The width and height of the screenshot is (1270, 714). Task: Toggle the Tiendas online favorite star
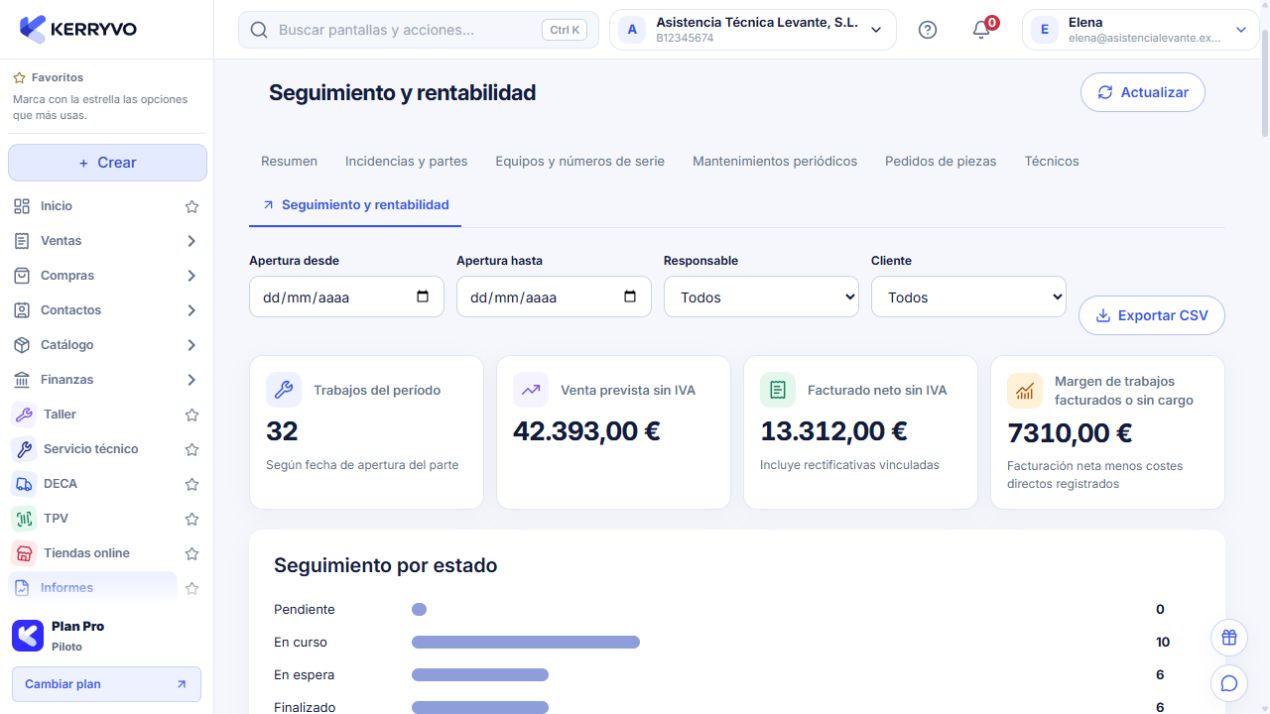[192, 554]
